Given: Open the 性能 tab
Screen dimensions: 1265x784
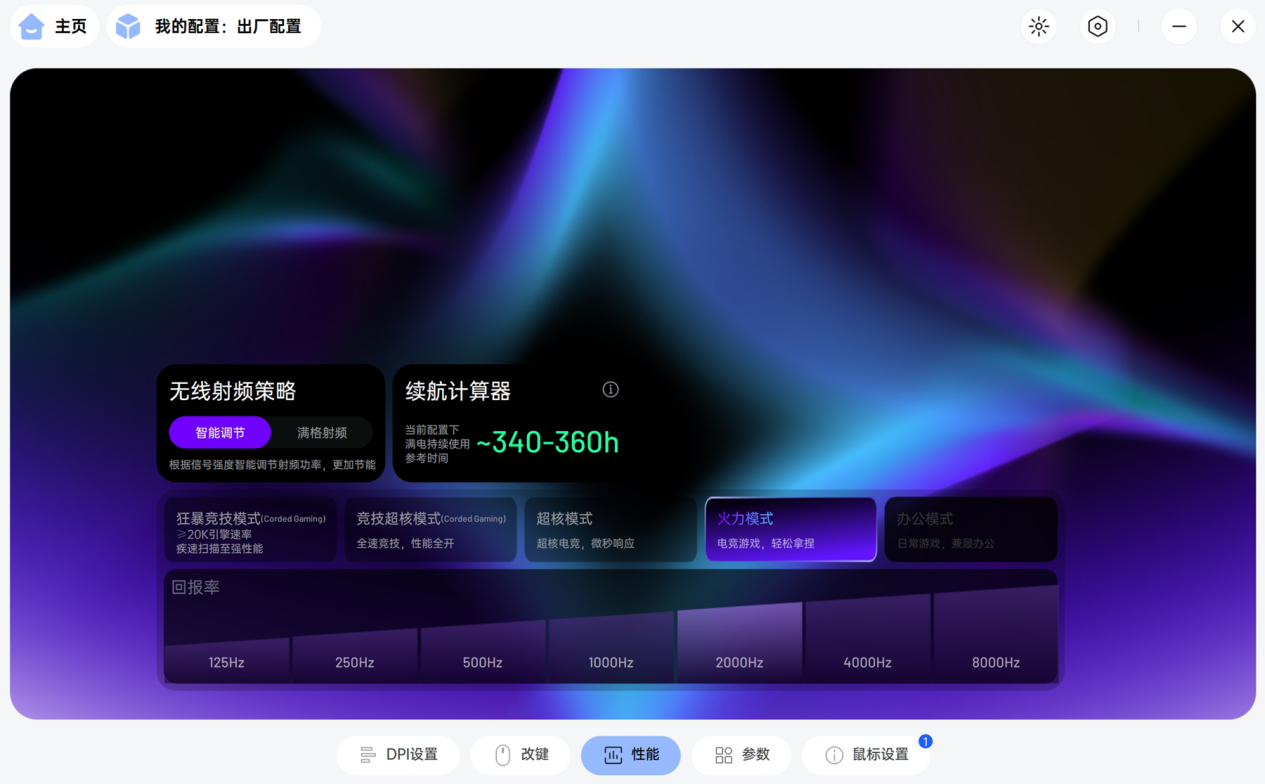Looking at the screenshot, I should coord(631,755).
